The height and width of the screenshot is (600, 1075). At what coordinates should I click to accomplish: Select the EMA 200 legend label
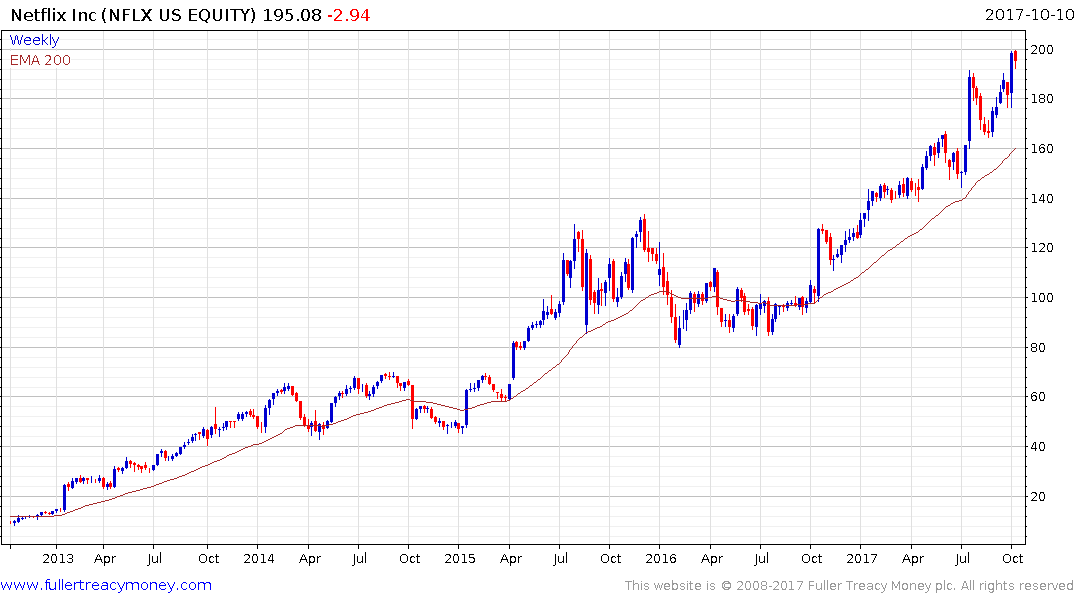[40, 60]
